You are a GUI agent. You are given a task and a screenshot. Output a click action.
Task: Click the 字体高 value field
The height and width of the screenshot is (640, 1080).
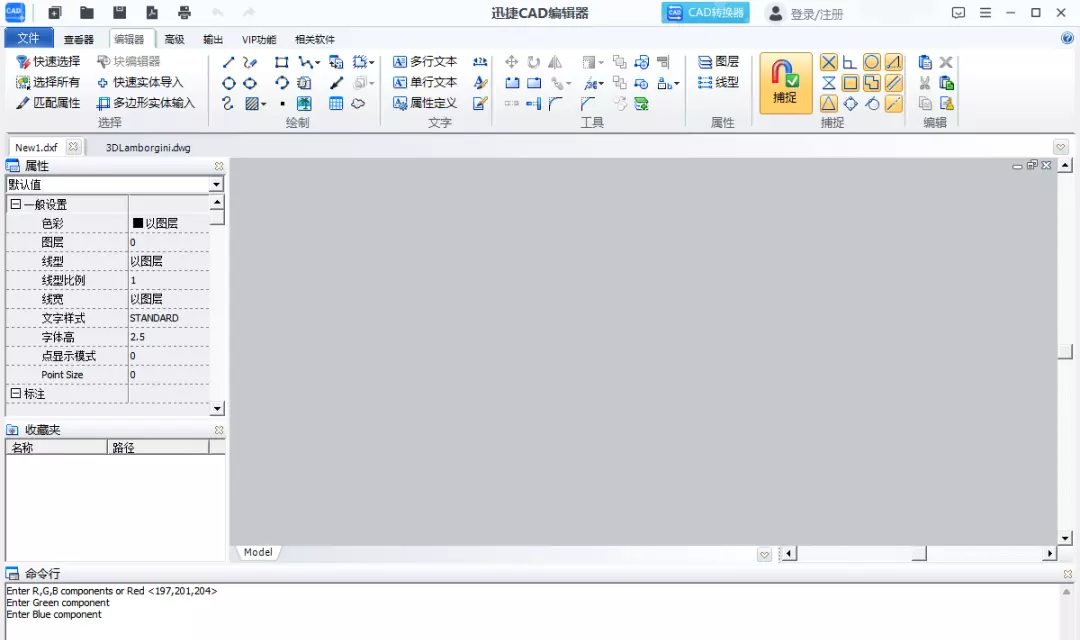pyautogui.click(x=168, y=337)
